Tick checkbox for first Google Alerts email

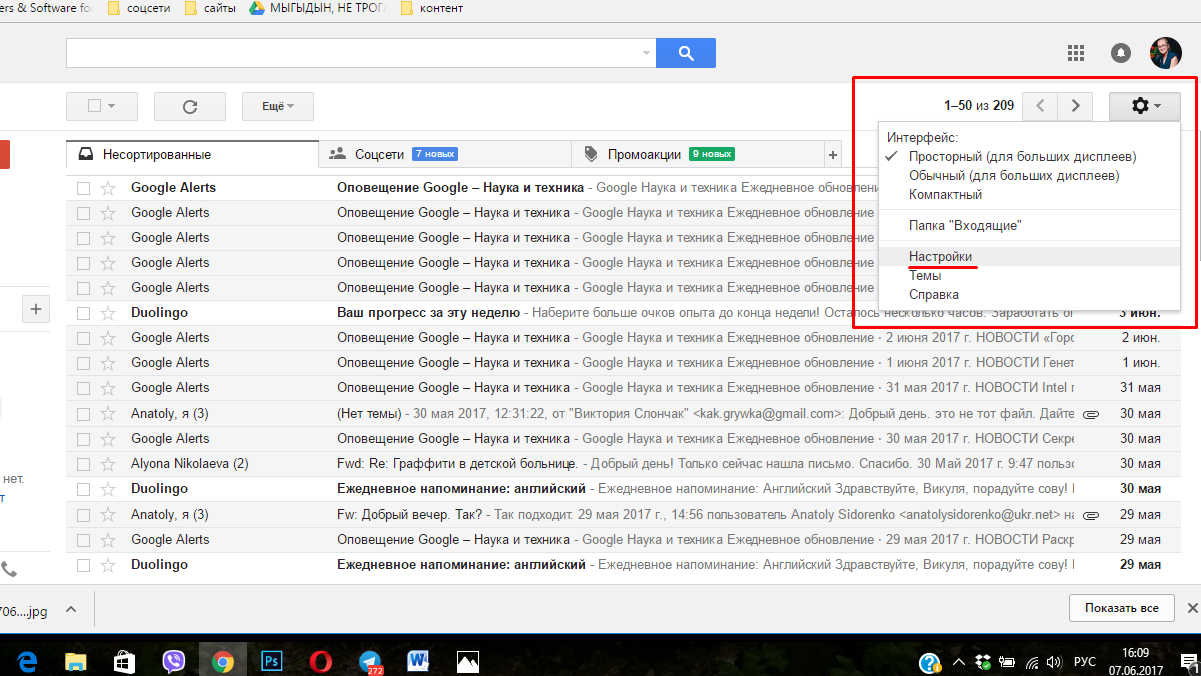click(83, 188)
